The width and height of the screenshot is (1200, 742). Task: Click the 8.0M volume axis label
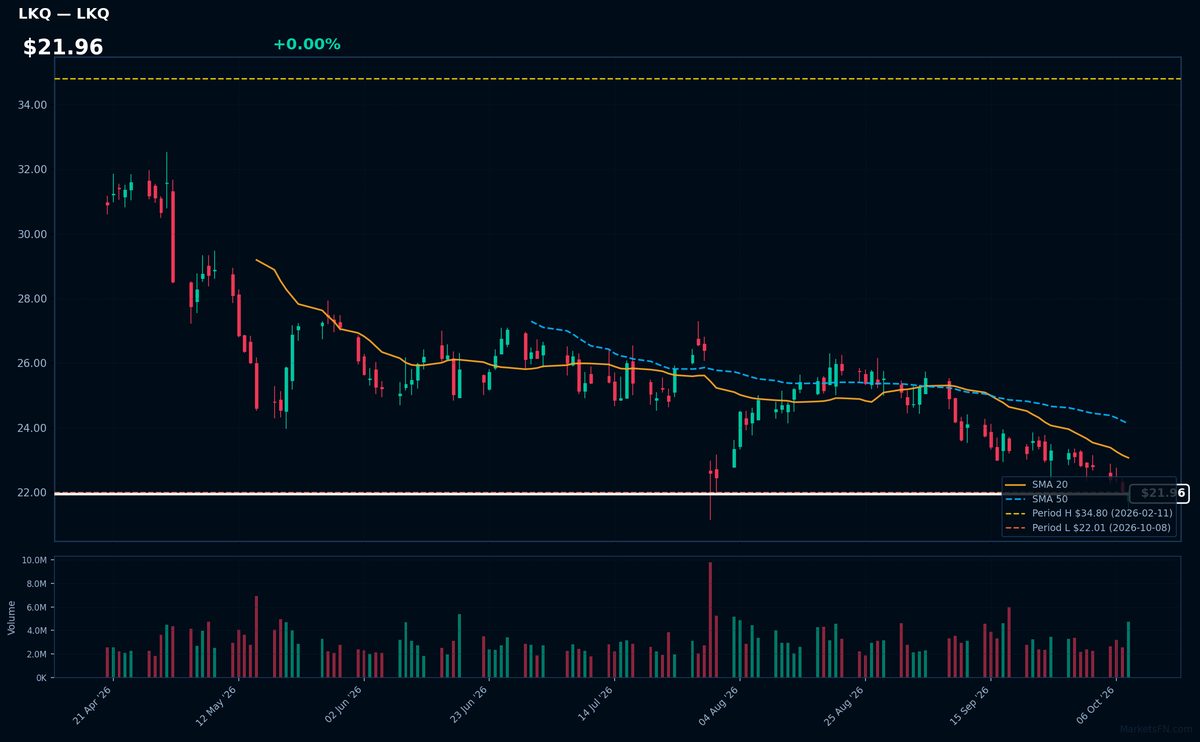(36, 584)
